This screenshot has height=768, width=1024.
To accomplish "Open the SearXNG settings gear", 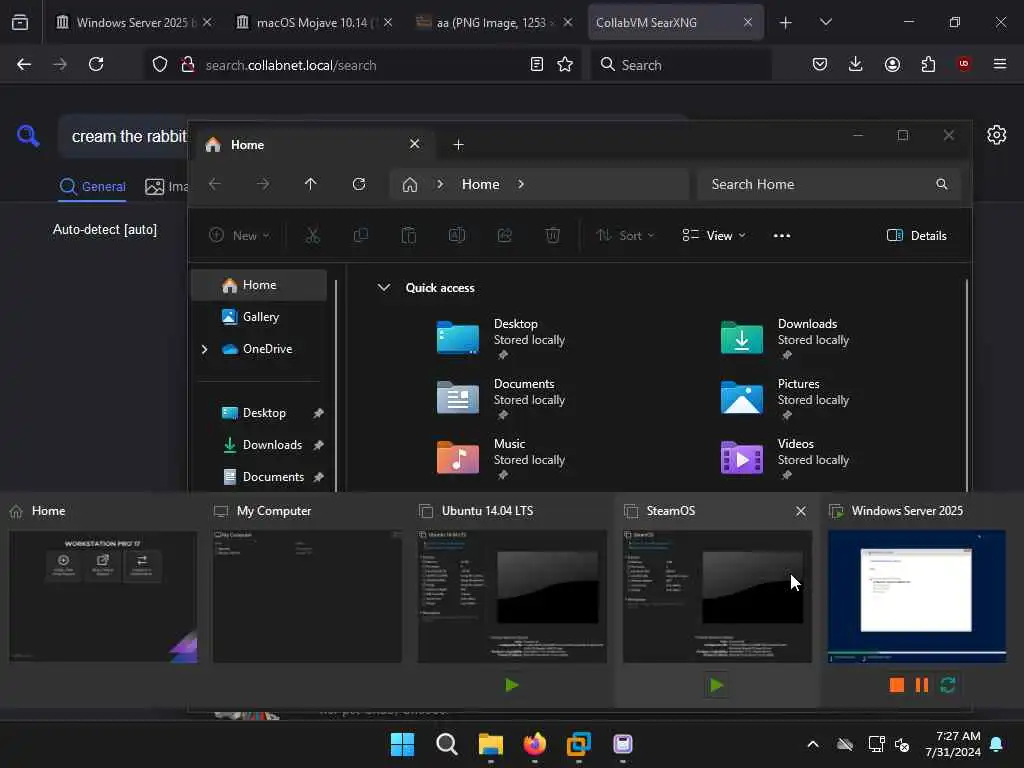I will [997, 135].
